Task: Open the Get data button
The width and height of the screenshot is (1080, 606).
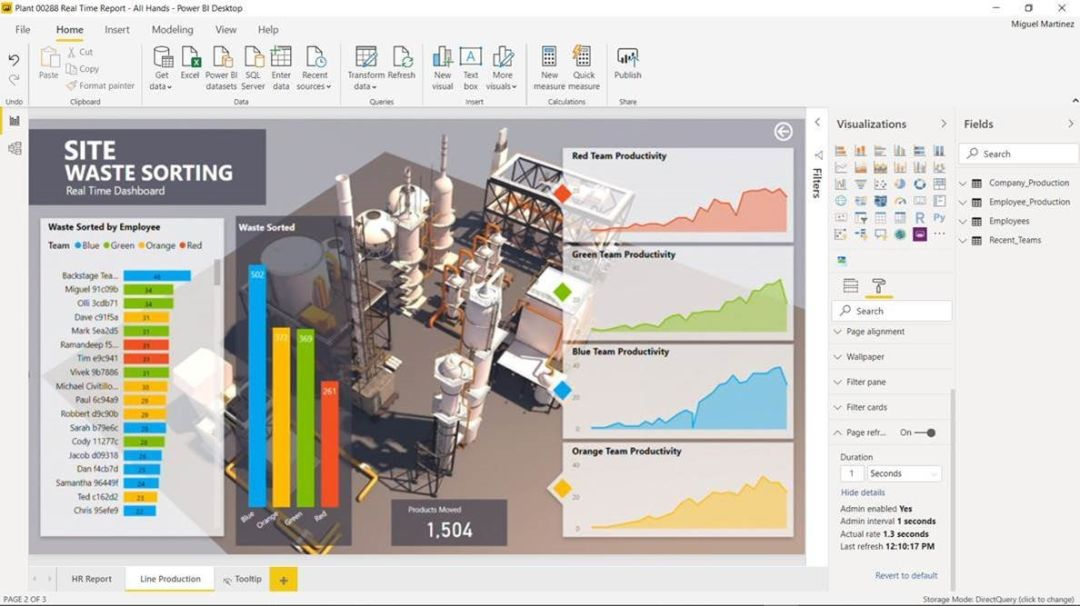Action: point(162,68)
